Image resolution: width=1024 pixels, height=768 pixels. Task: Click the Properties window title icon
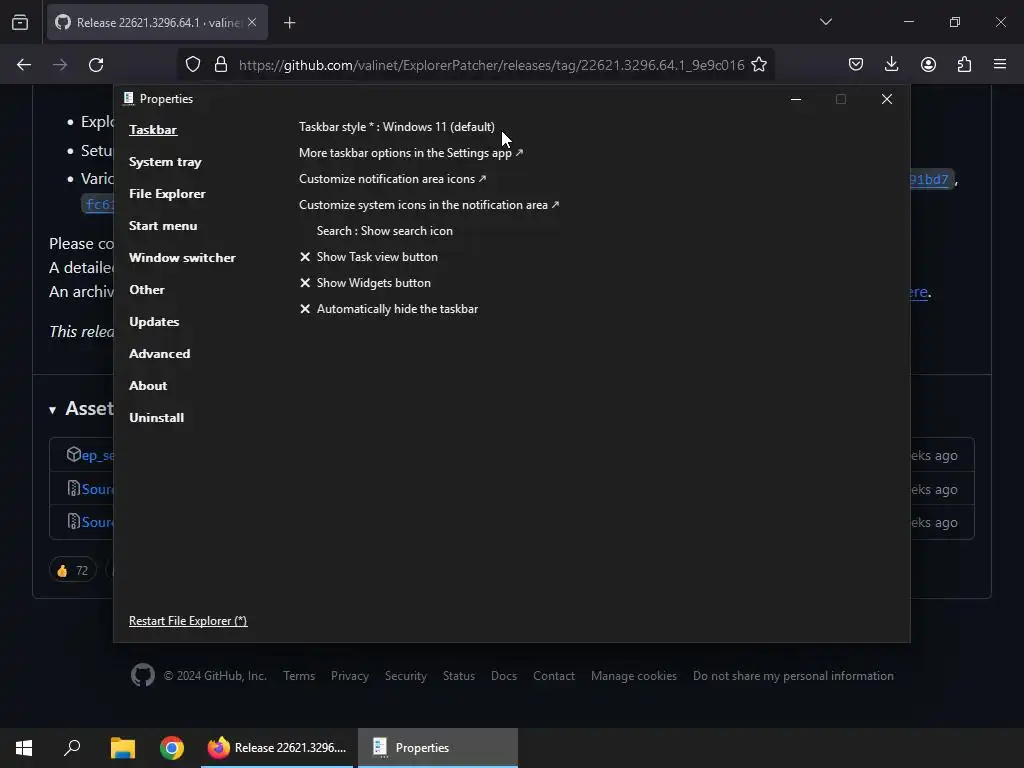point(129,99)
